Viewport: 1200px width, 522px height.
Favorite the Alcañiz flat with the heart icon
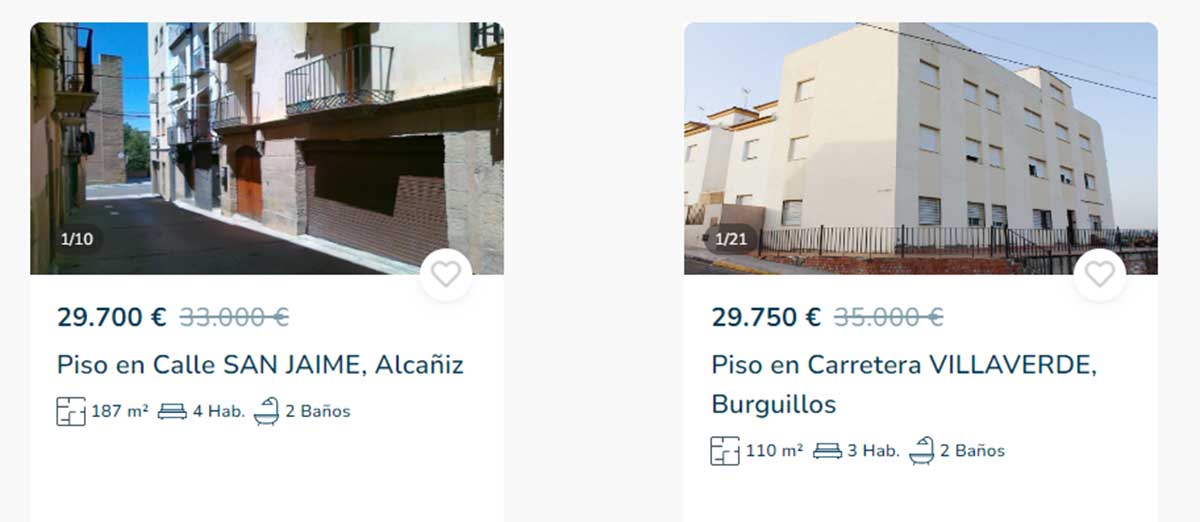pos(446,274)
